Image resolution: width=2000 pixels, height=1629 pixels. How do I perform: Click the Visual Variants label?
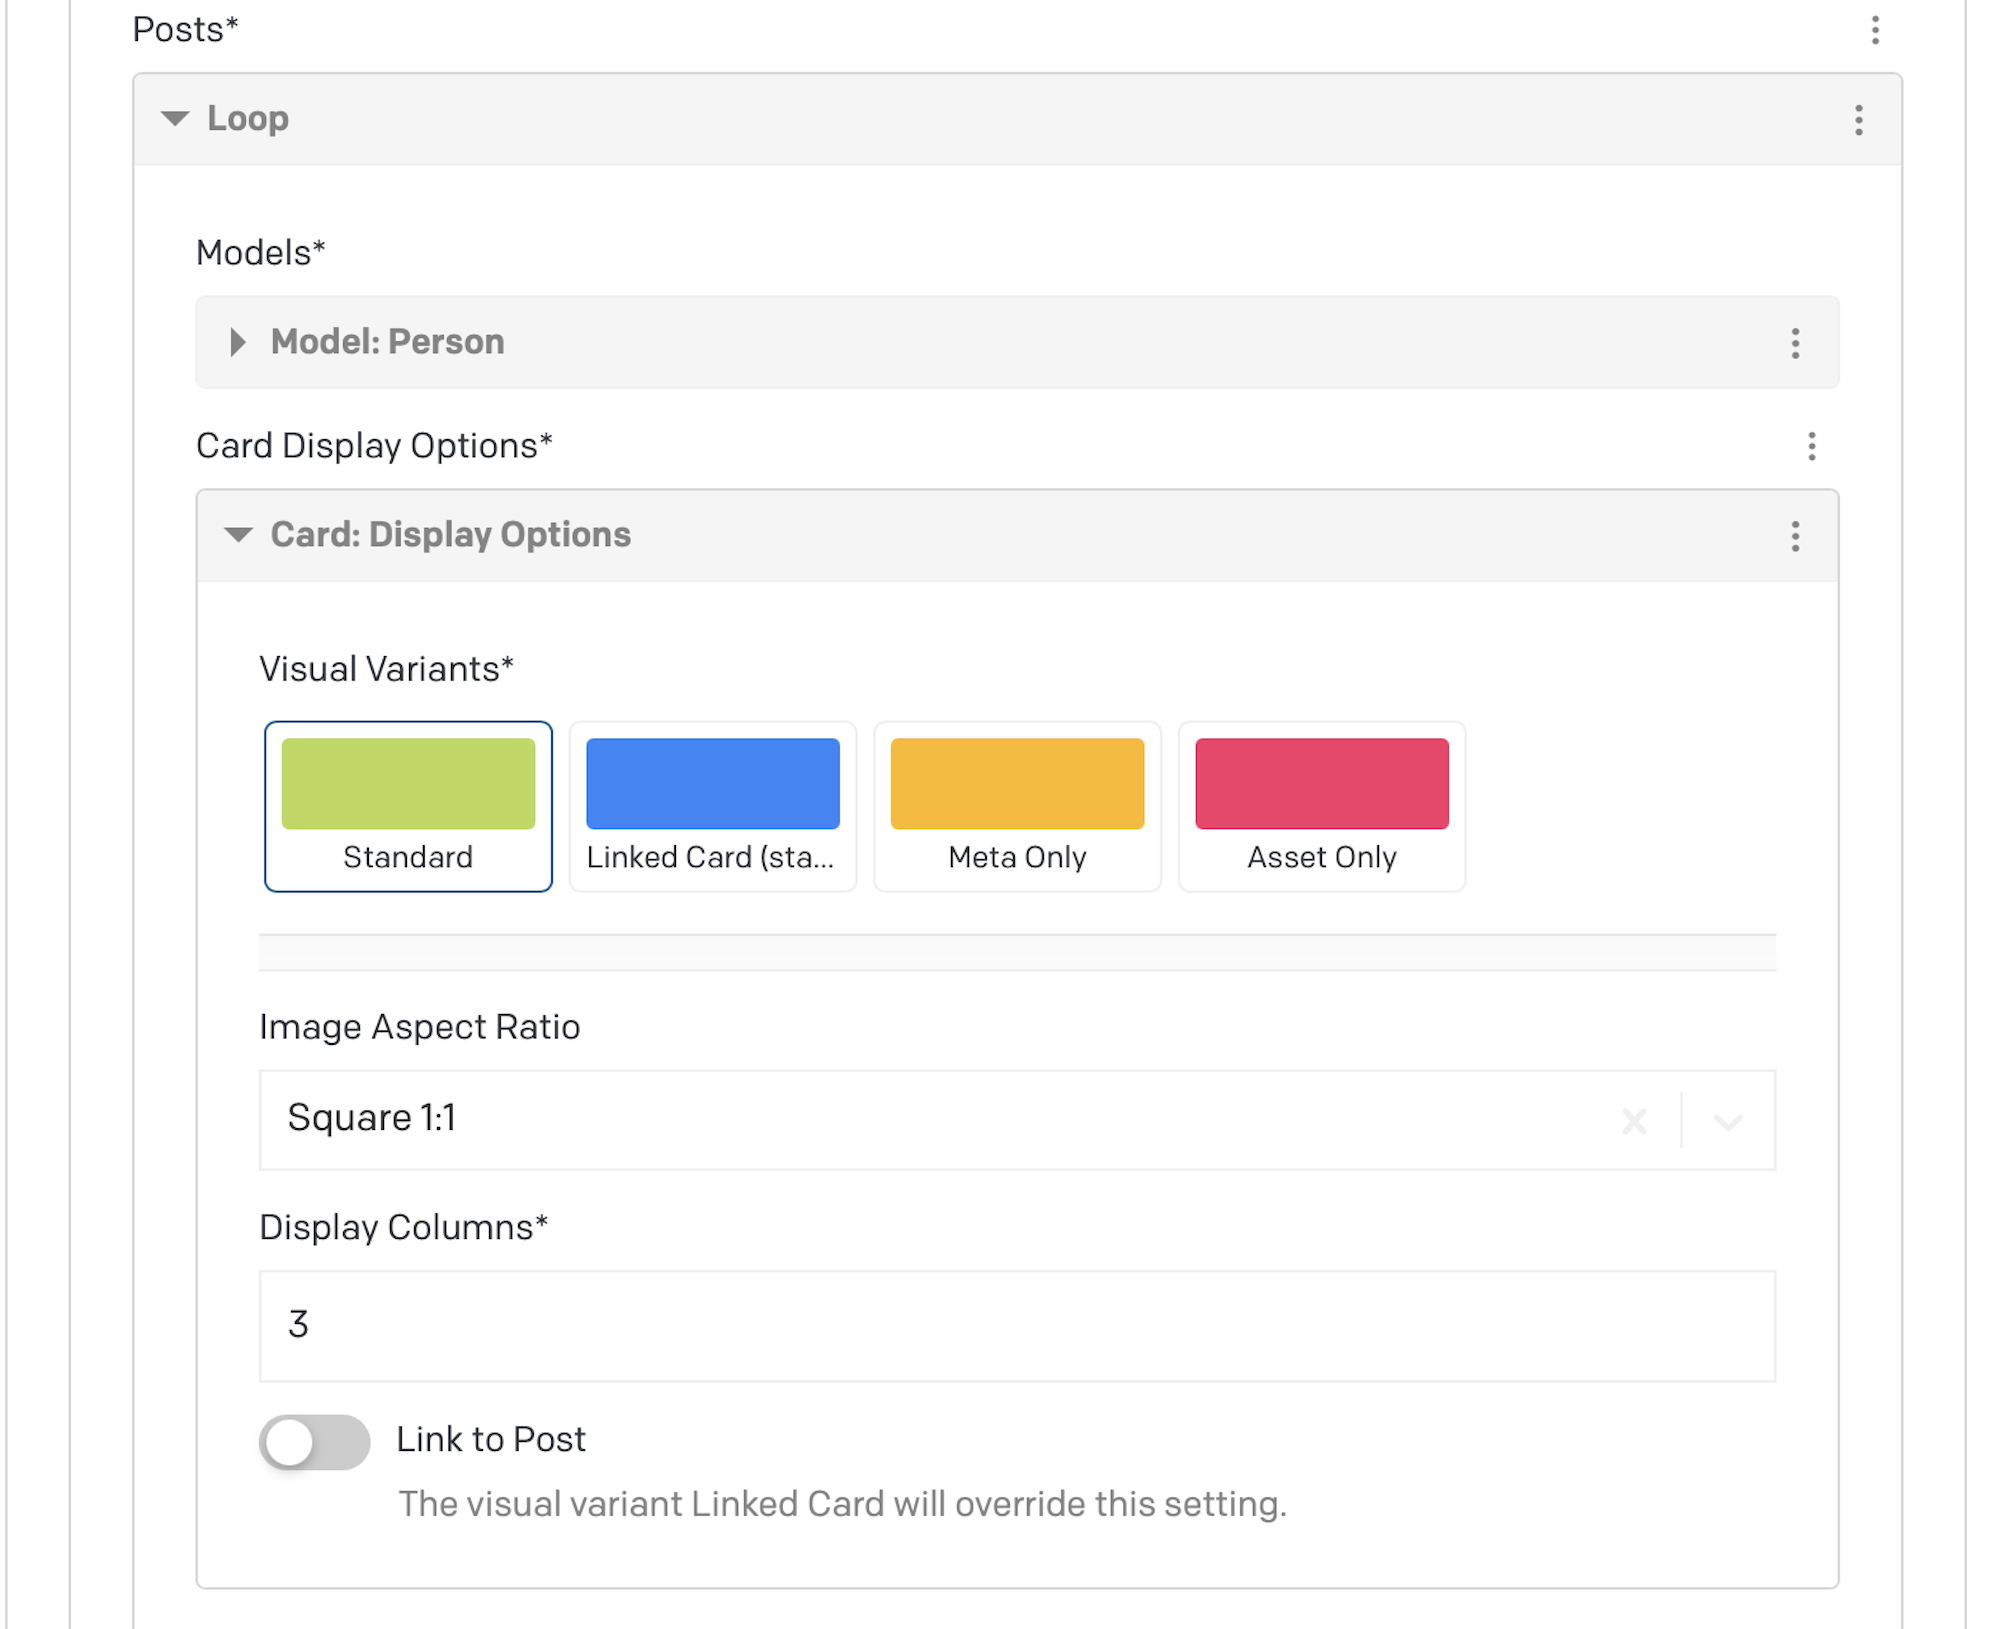pyautogui.click(x=386, y=668)
